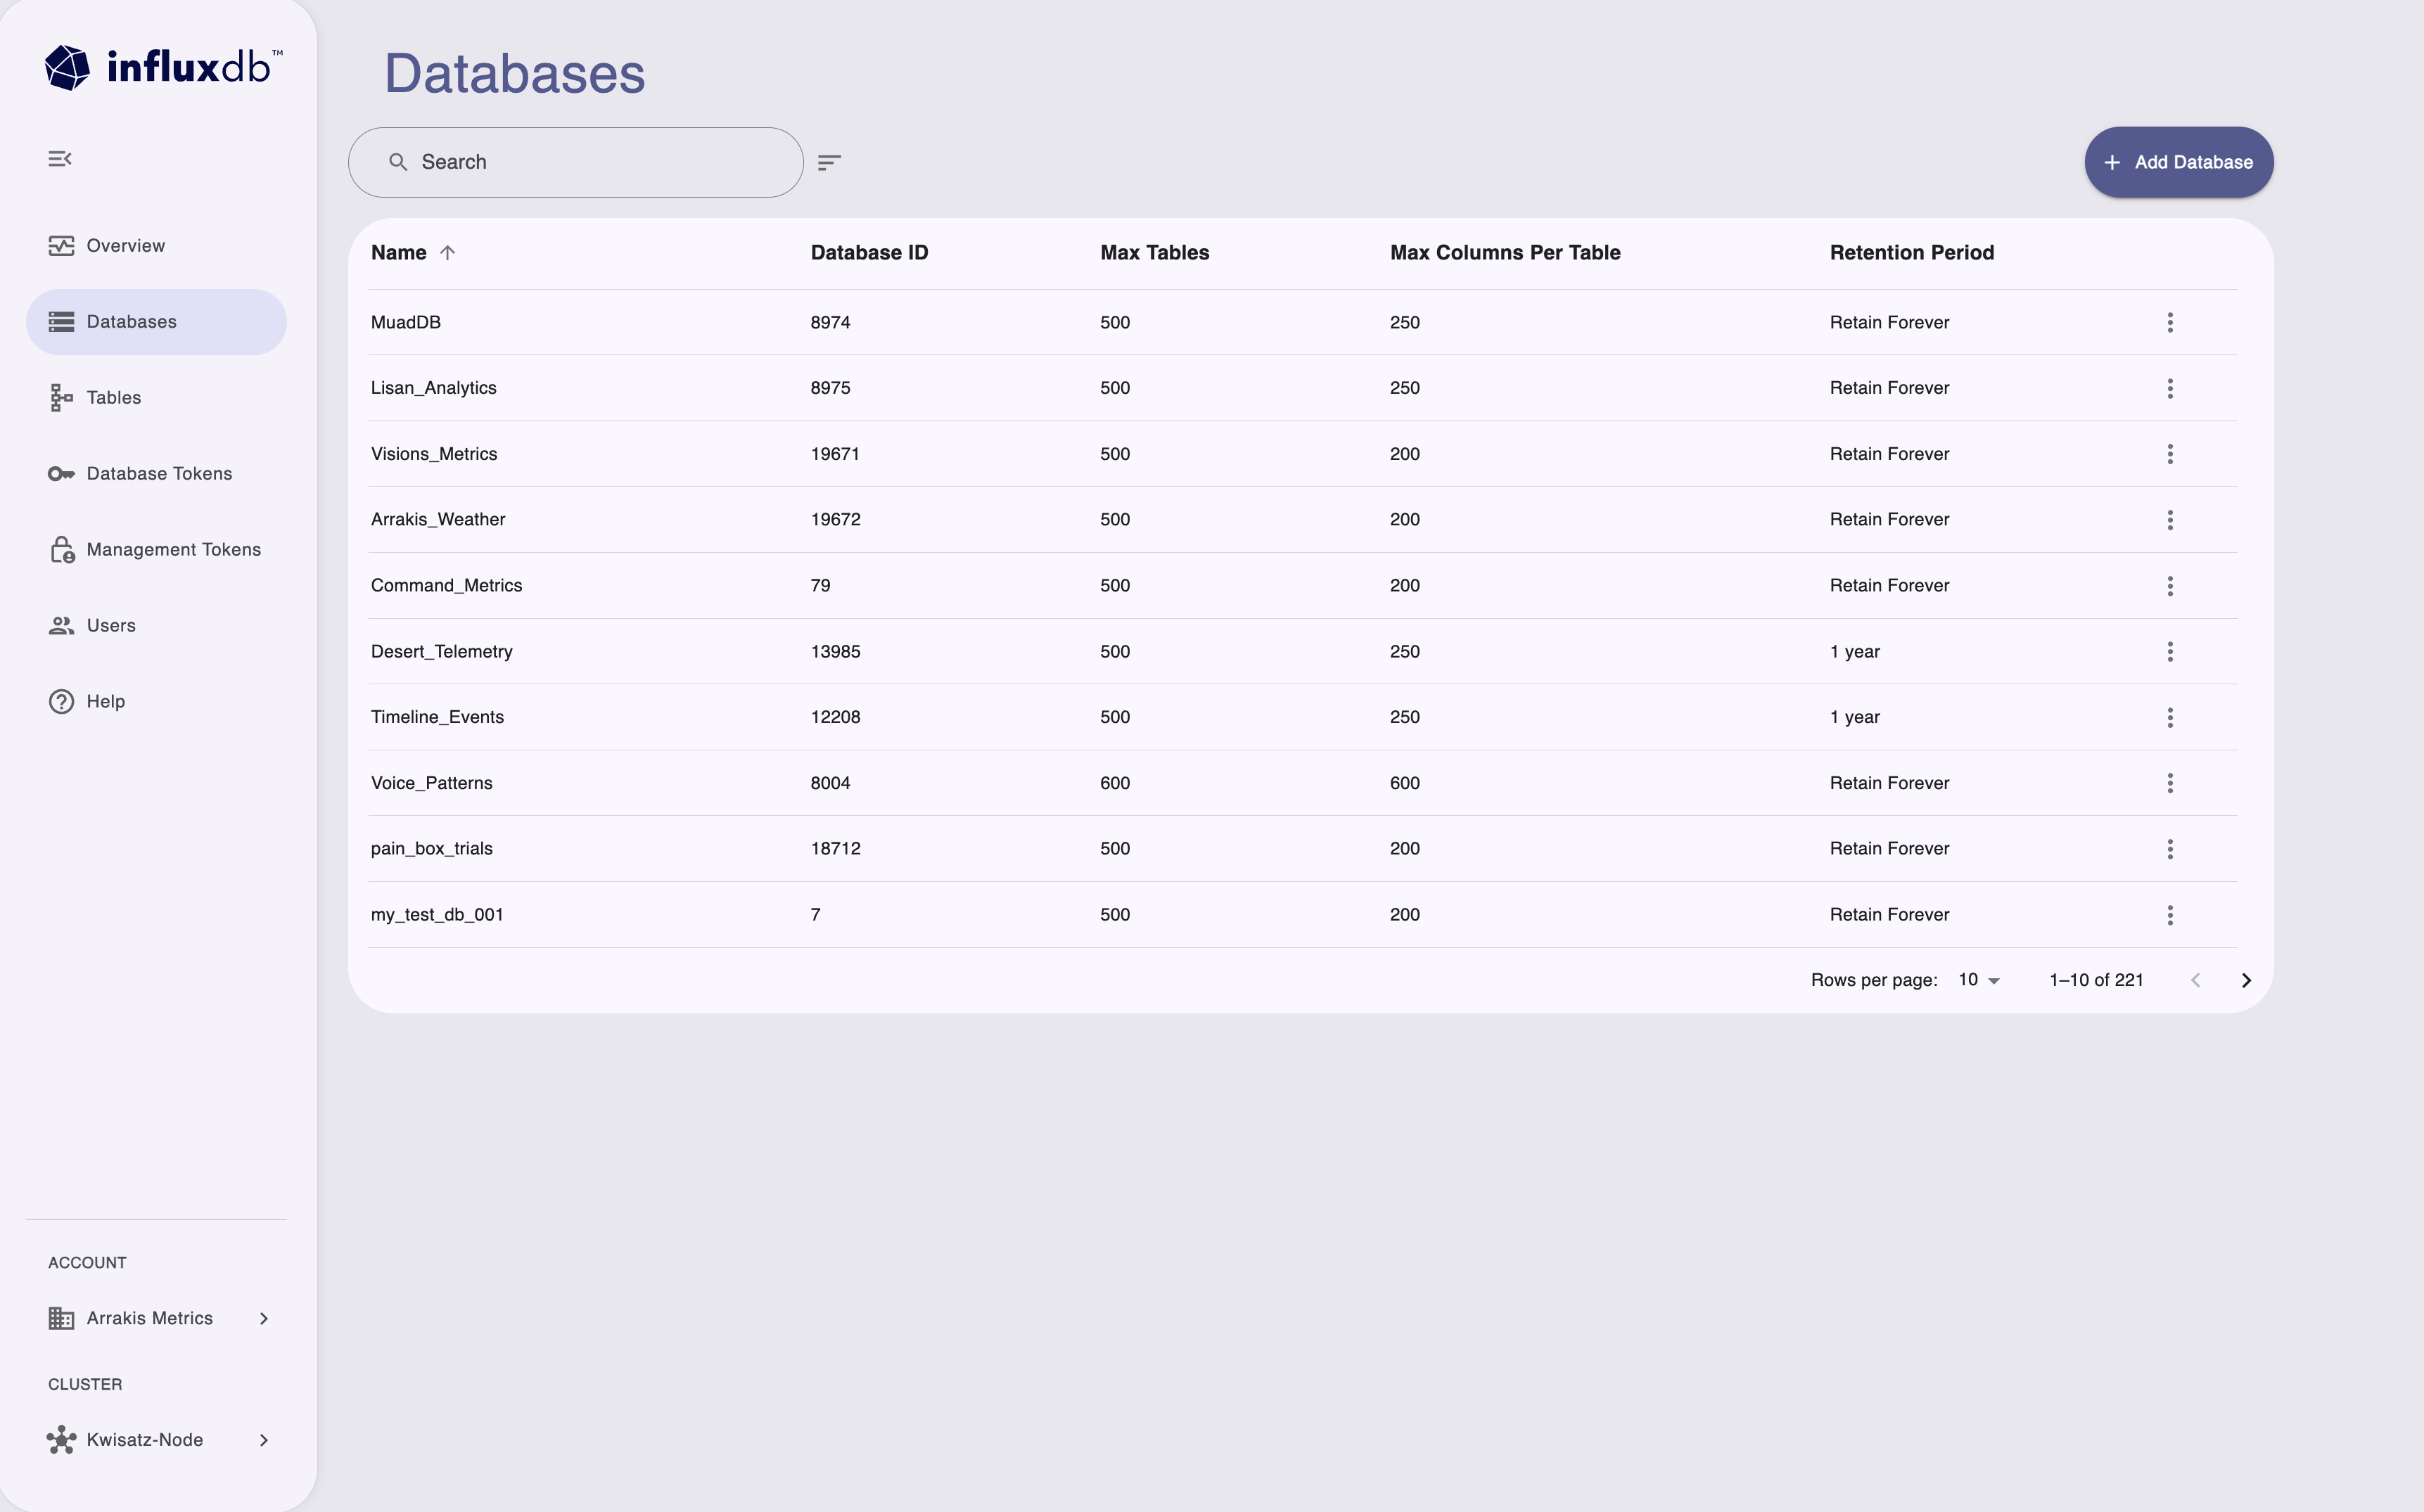Select Desert_Telemetry database name
This screenshot has width=2424, height=1512.
442,652
